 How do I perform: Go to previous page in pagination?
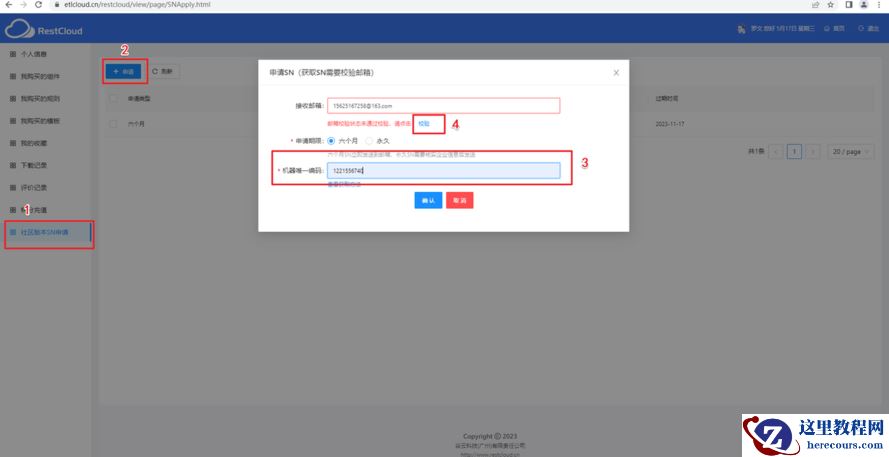point(776,151)
